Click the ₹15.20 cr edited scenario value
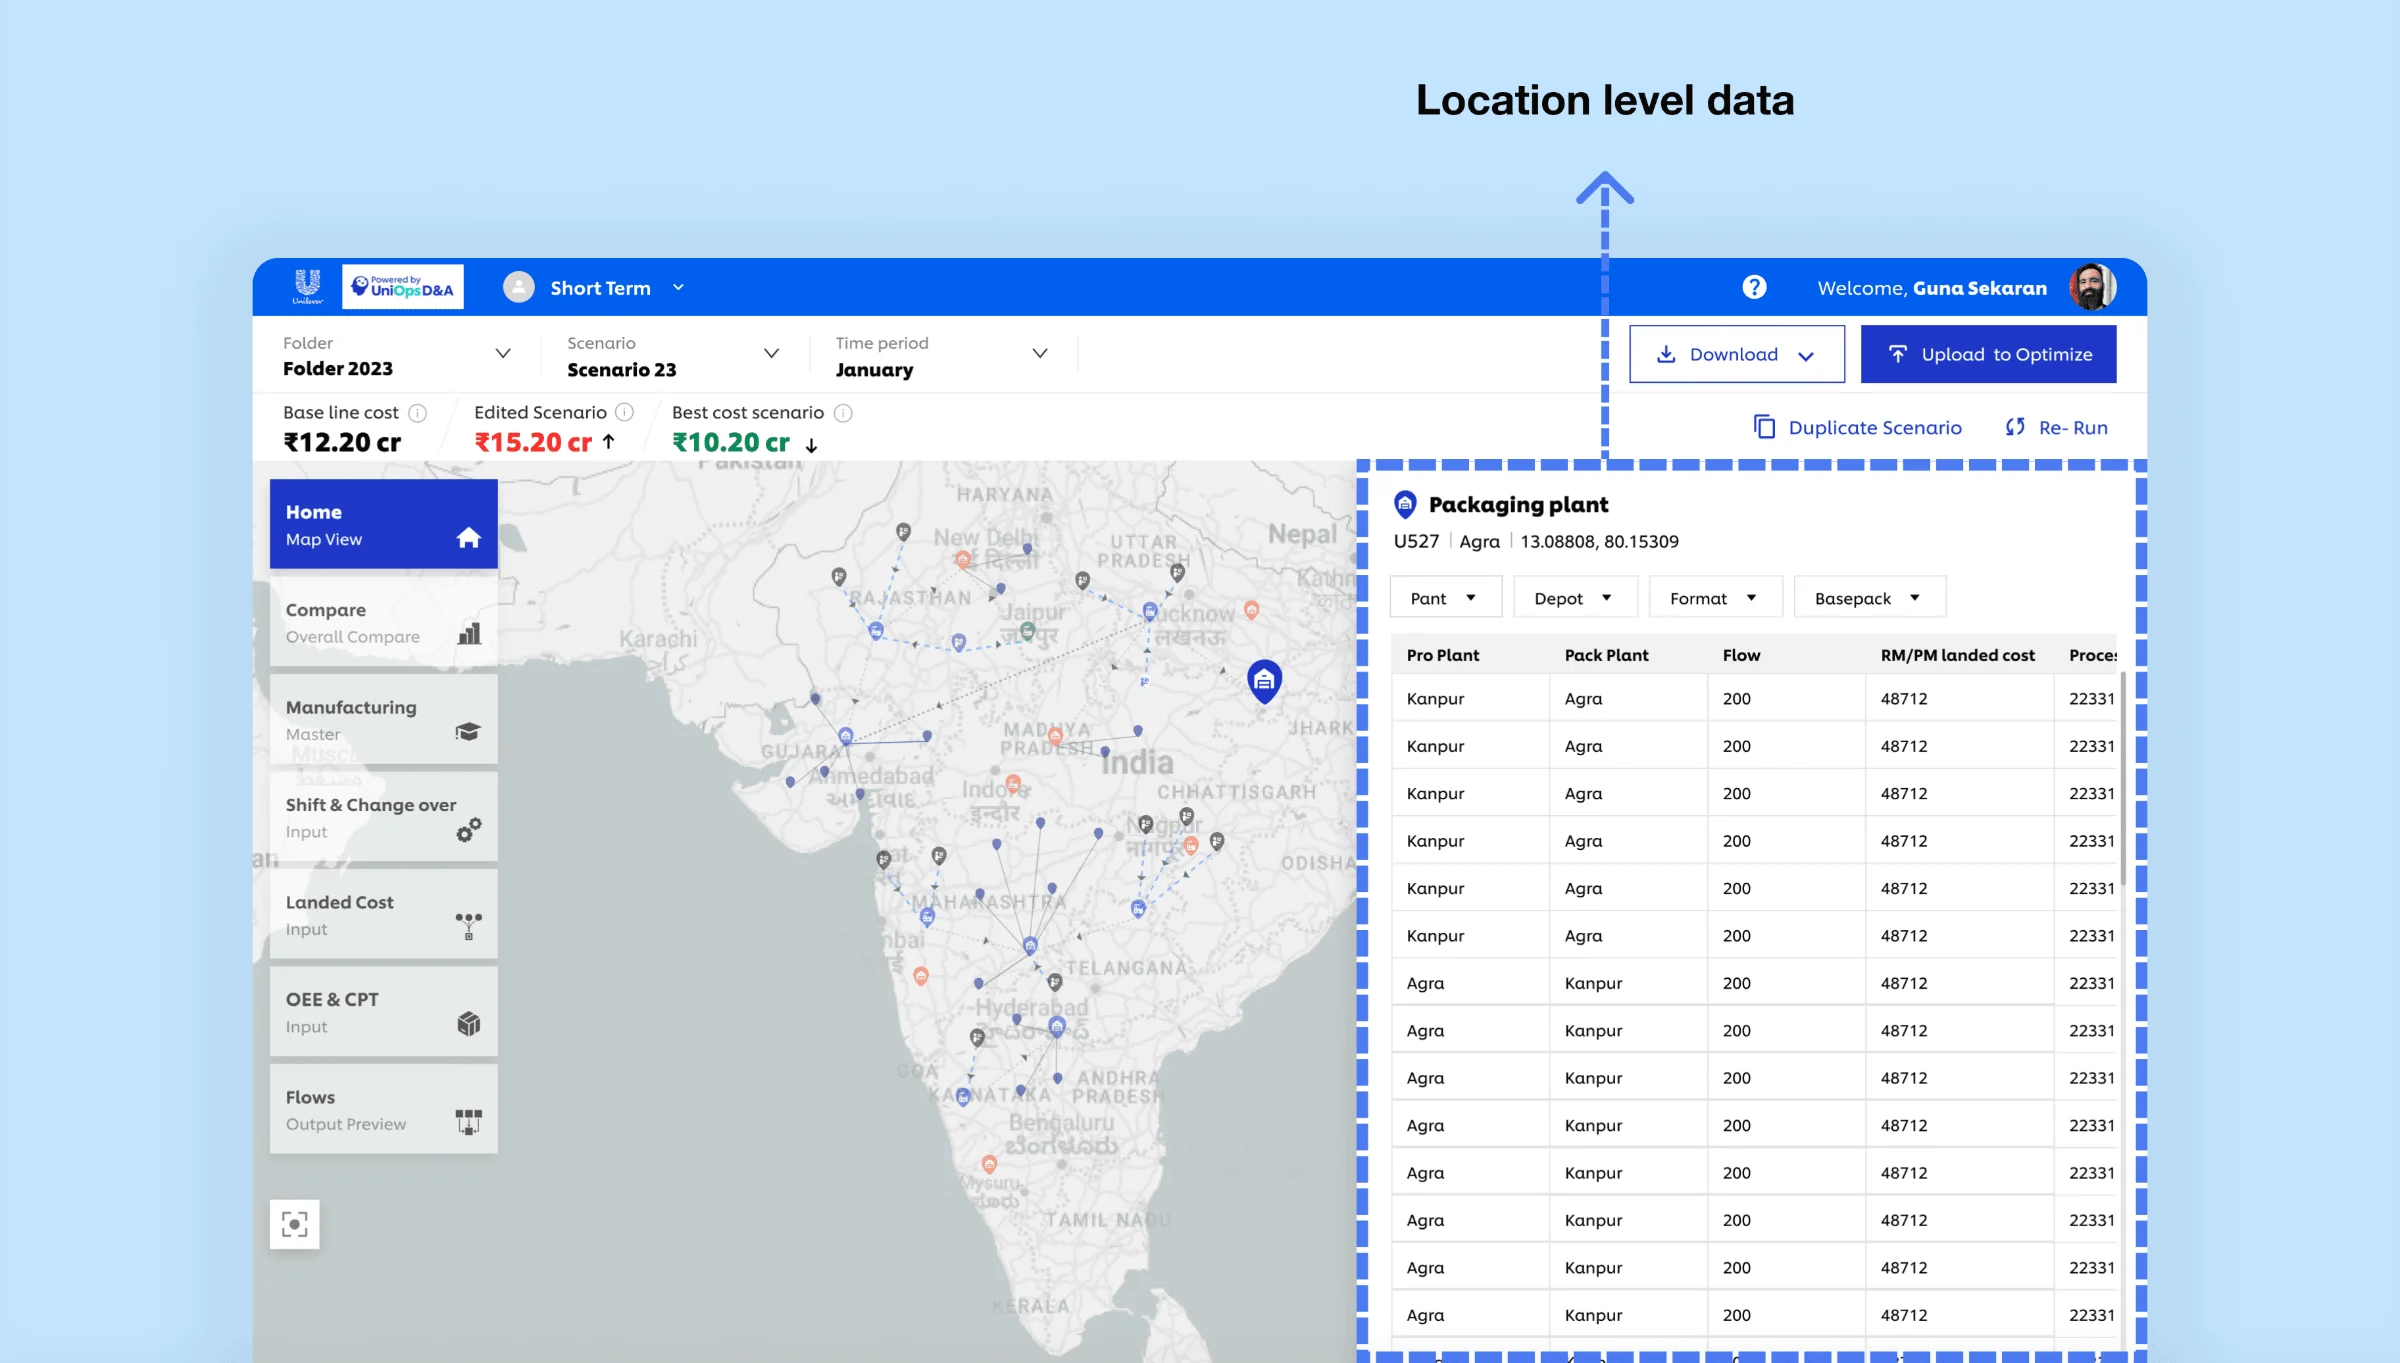 (x=533, y=442)
